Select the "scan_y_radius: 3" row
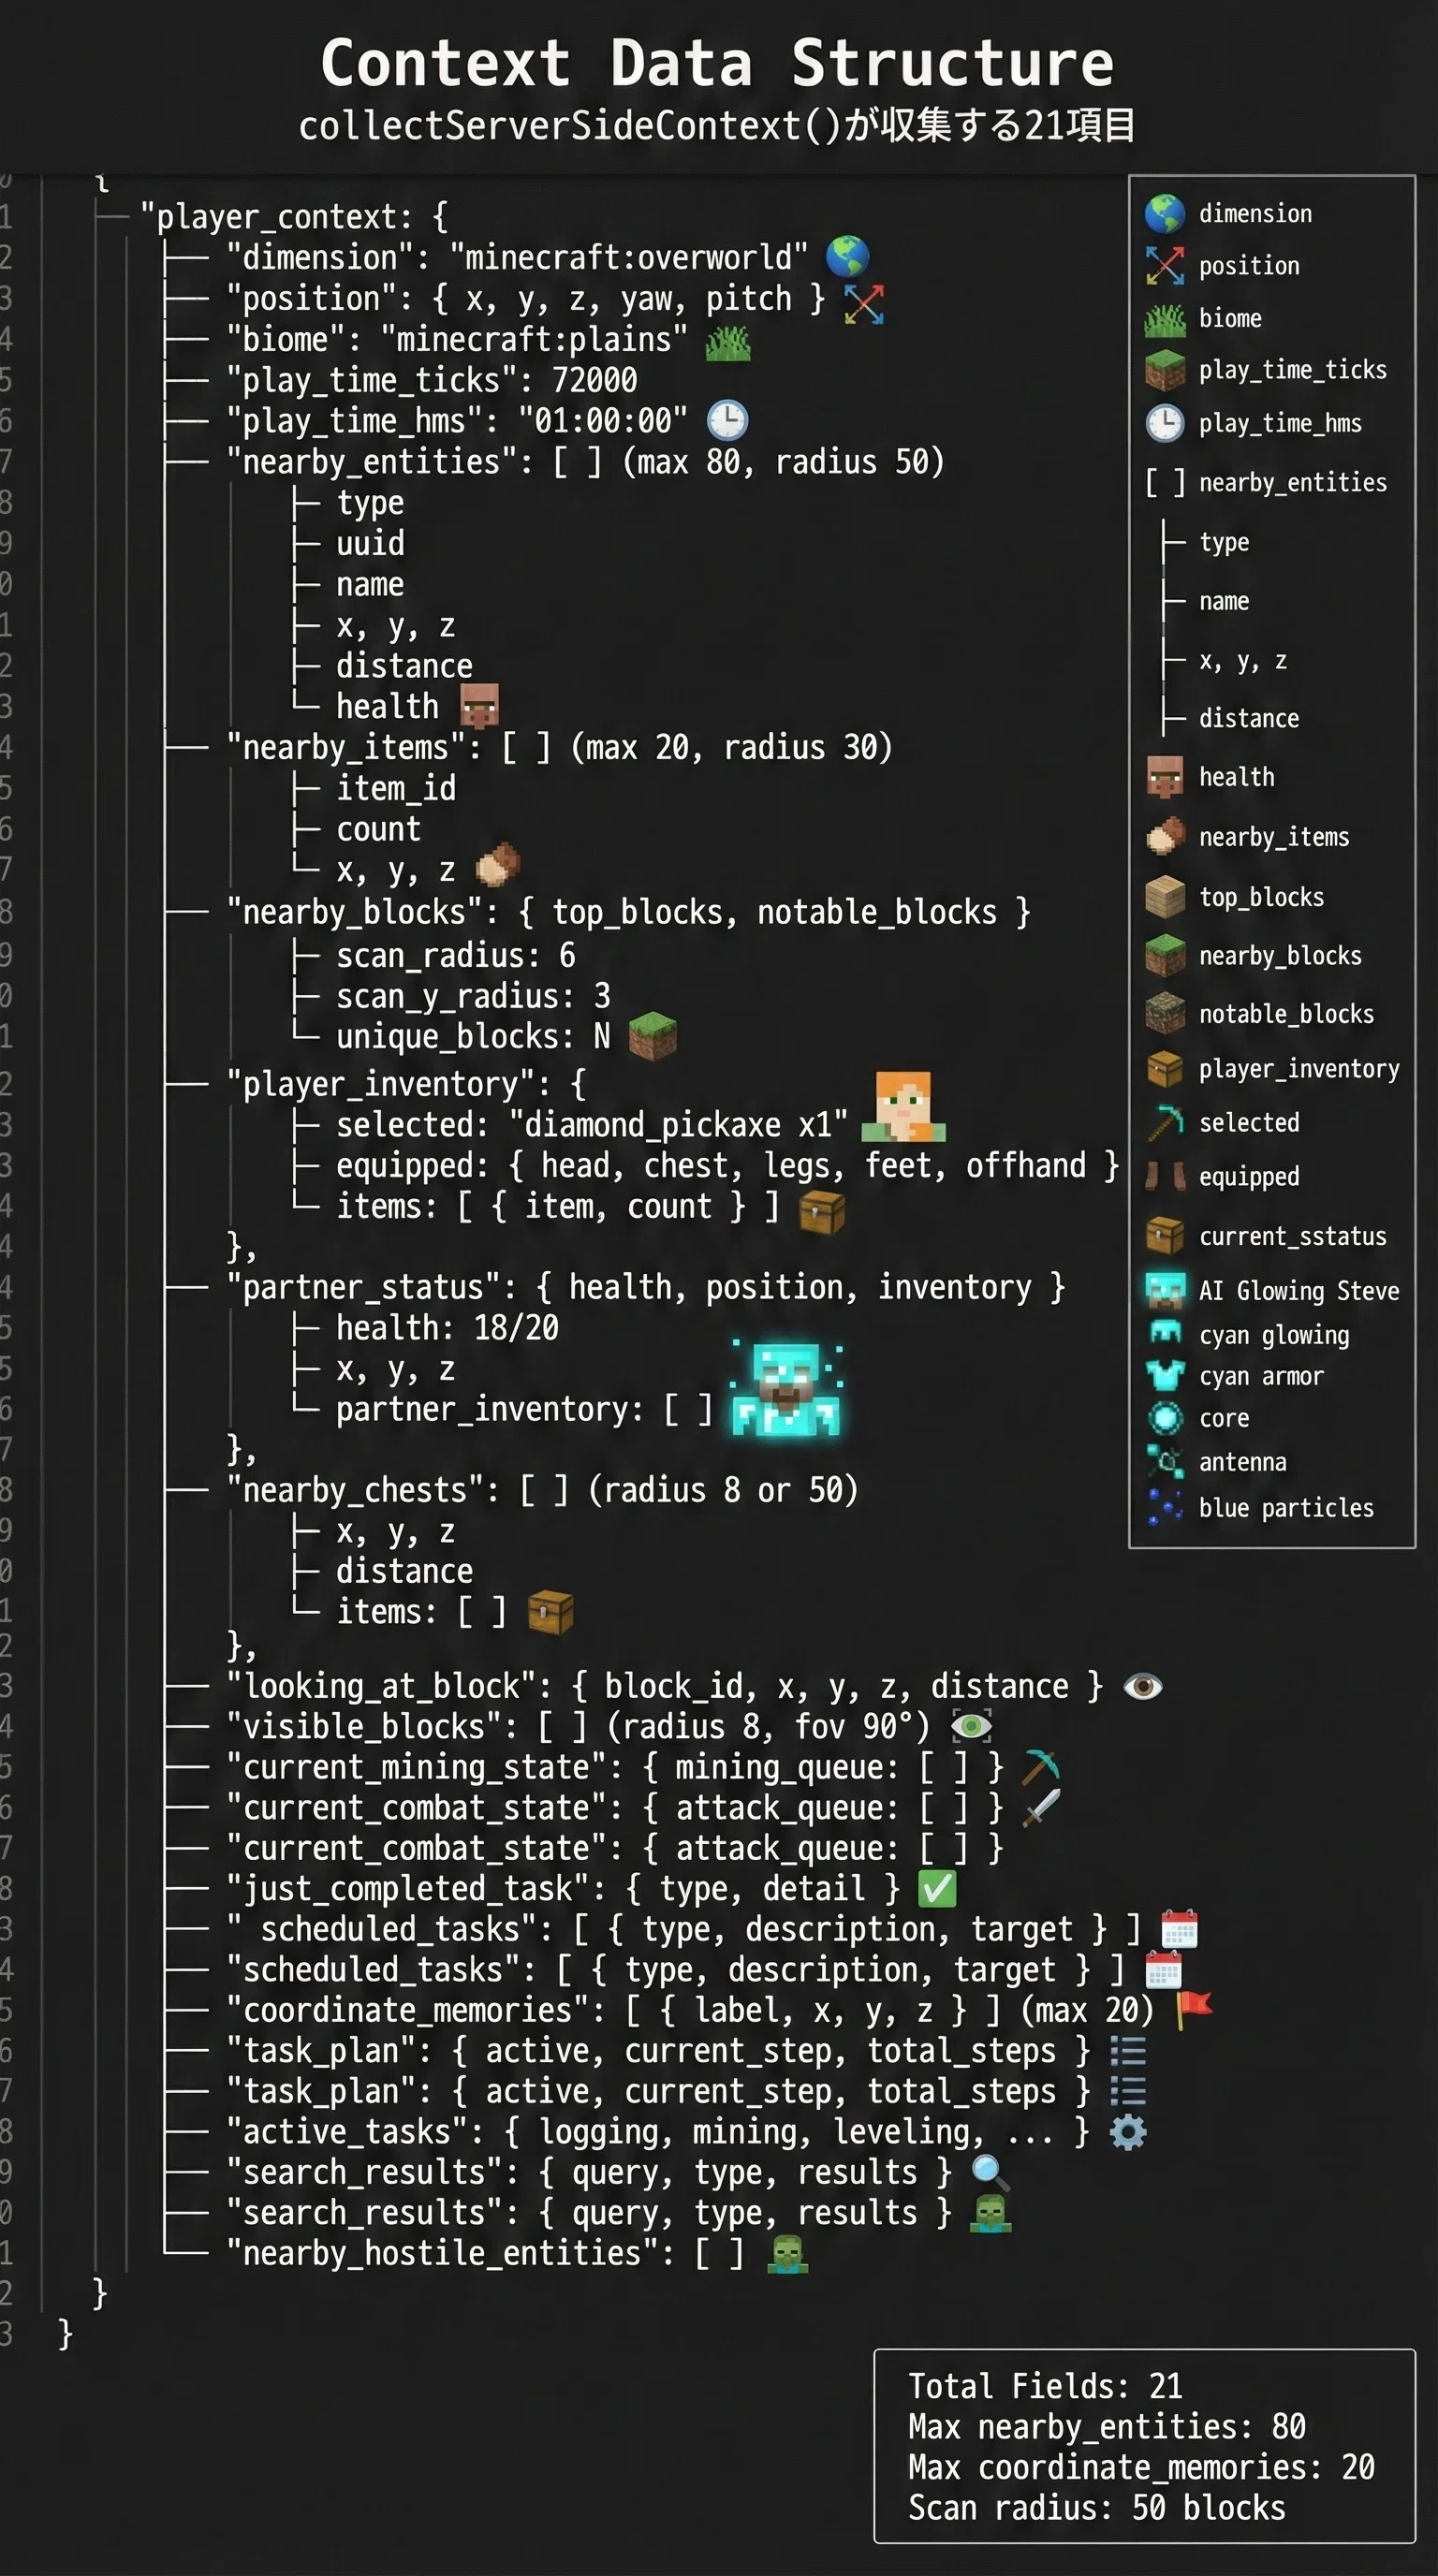 473,996
